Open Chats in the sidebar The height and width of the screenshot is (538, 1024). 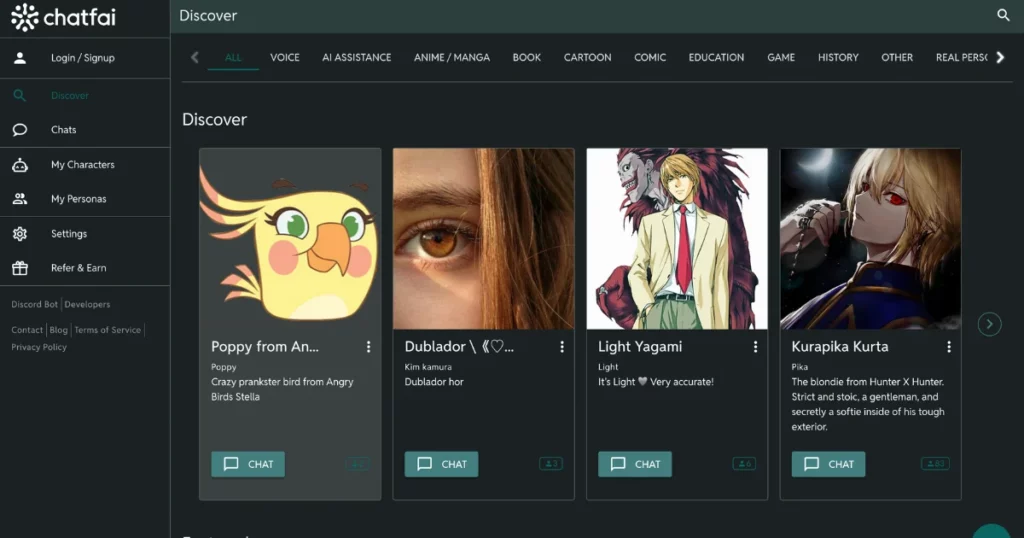click(x=85, y=129)
